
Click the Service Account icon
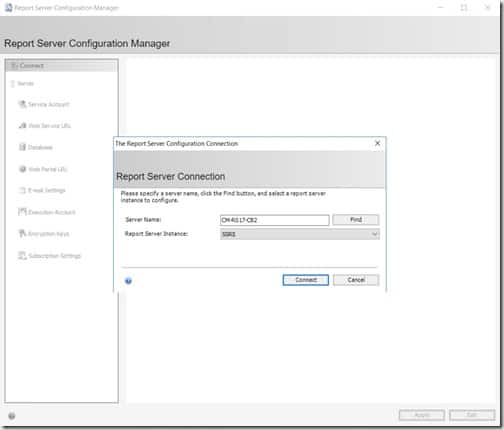(22, 104)
